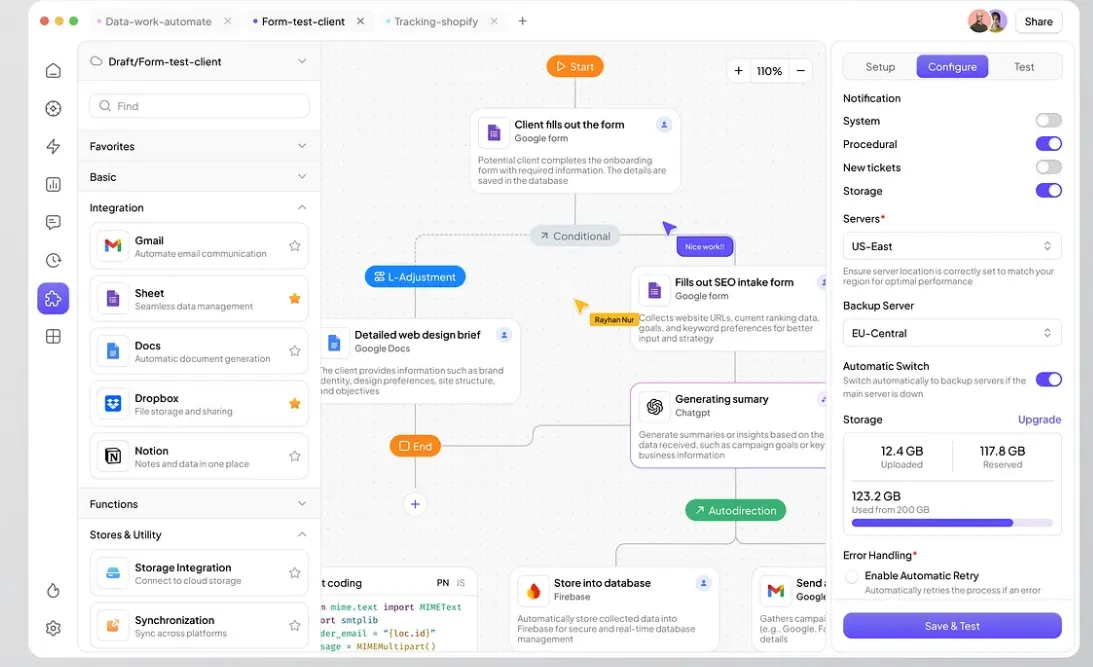Screen dimensions: 1093x667
Task: Expand the Favorites section
Action: click(x=199, y=146)
